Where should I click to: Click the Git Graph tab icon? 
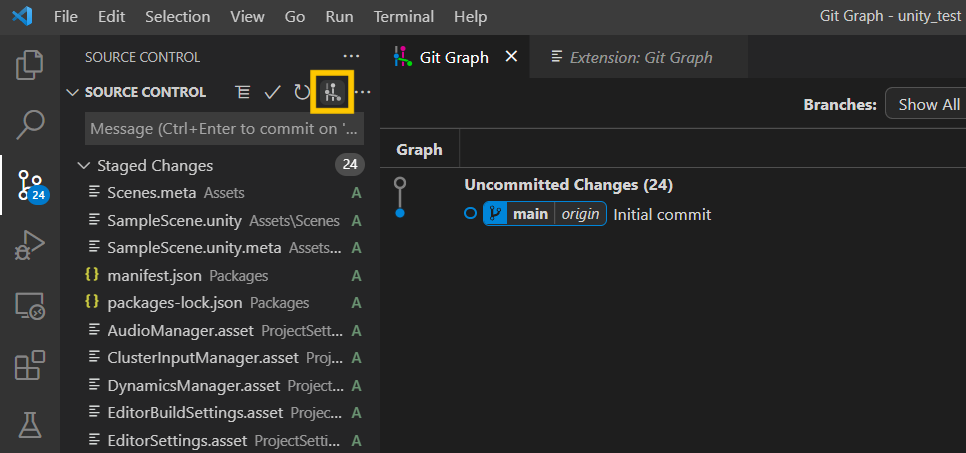pos(402,57)
